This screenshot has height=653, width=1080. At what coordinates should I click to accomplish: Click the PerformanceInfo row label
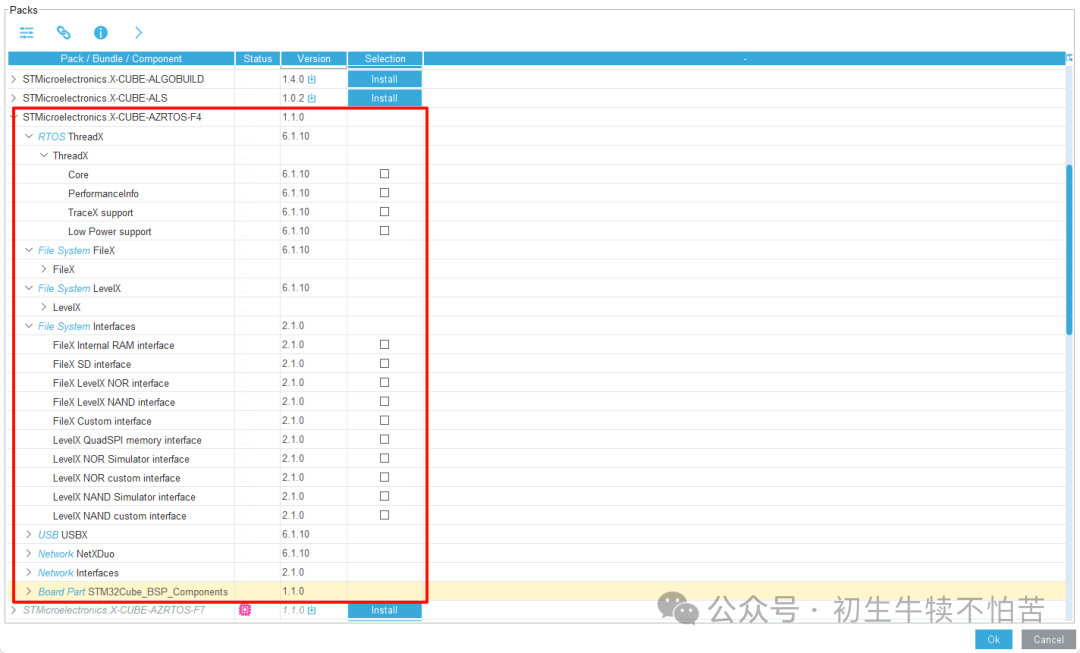click(103, 194)
